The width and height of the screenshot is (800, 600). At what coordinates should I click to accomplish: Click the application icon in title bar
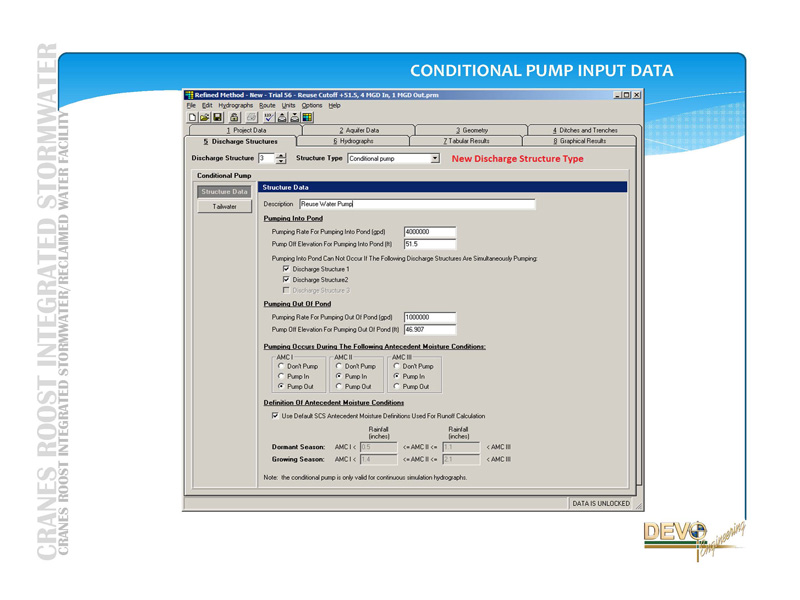[x=190, y=95]
